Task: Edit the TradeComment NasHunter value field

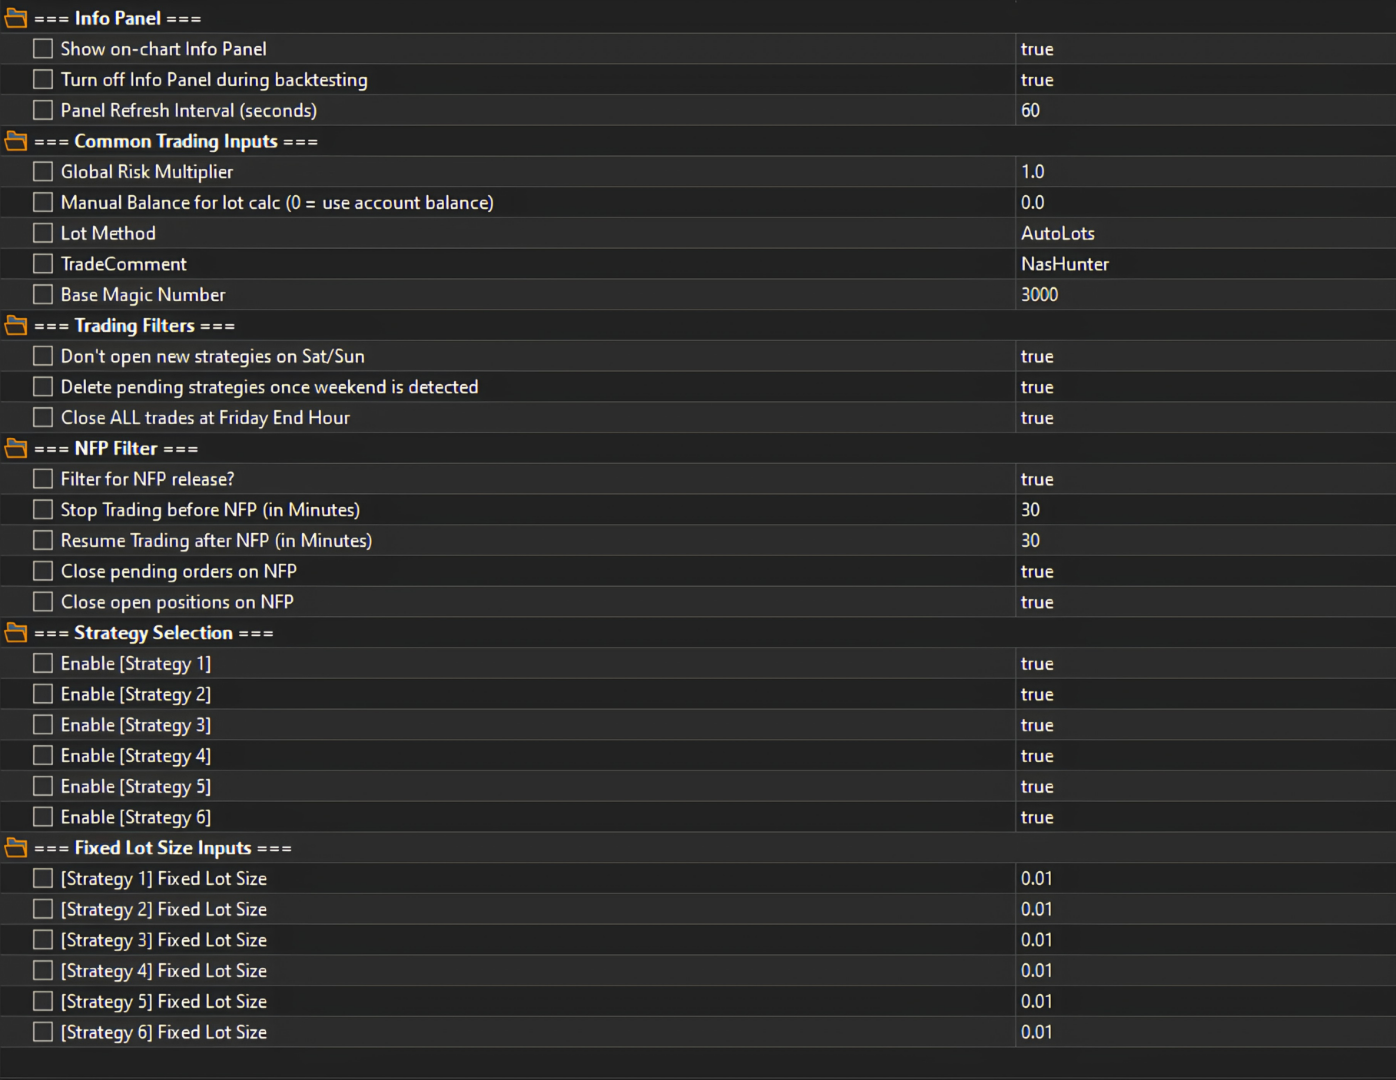Action: (x=1205, y=264)
